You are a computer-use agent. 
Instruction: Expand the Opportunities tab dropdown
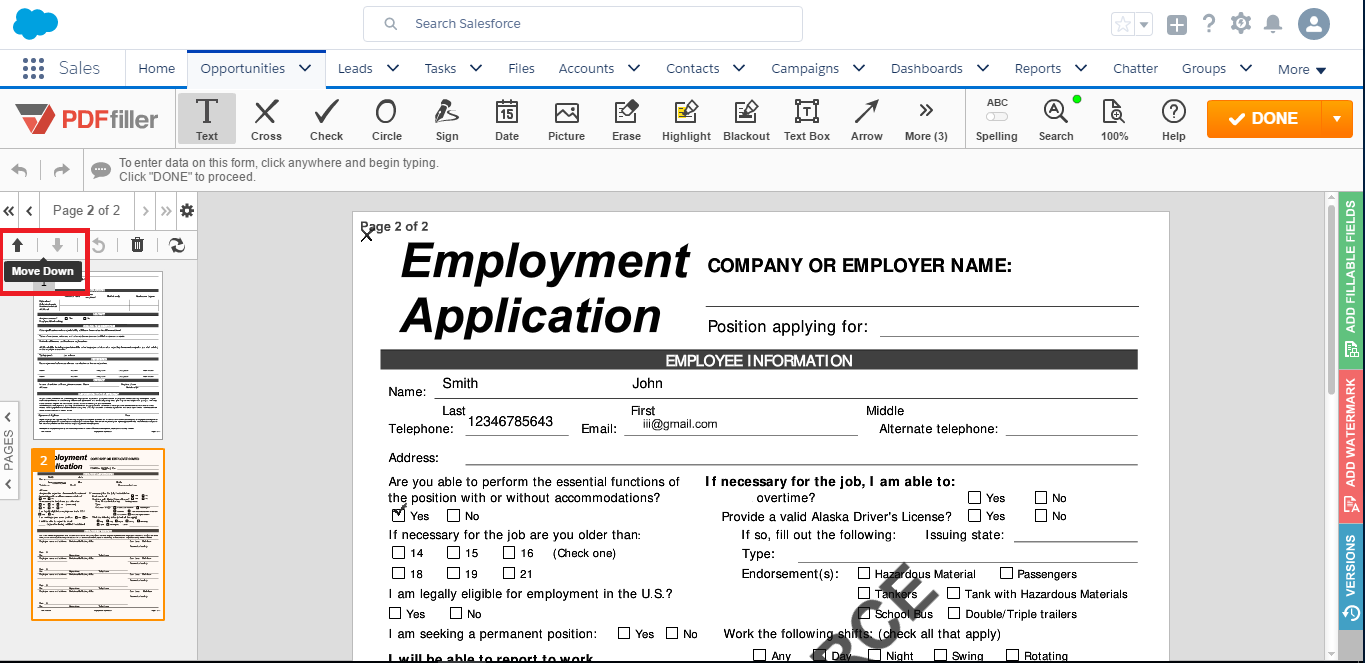click(x=305, y=68)
